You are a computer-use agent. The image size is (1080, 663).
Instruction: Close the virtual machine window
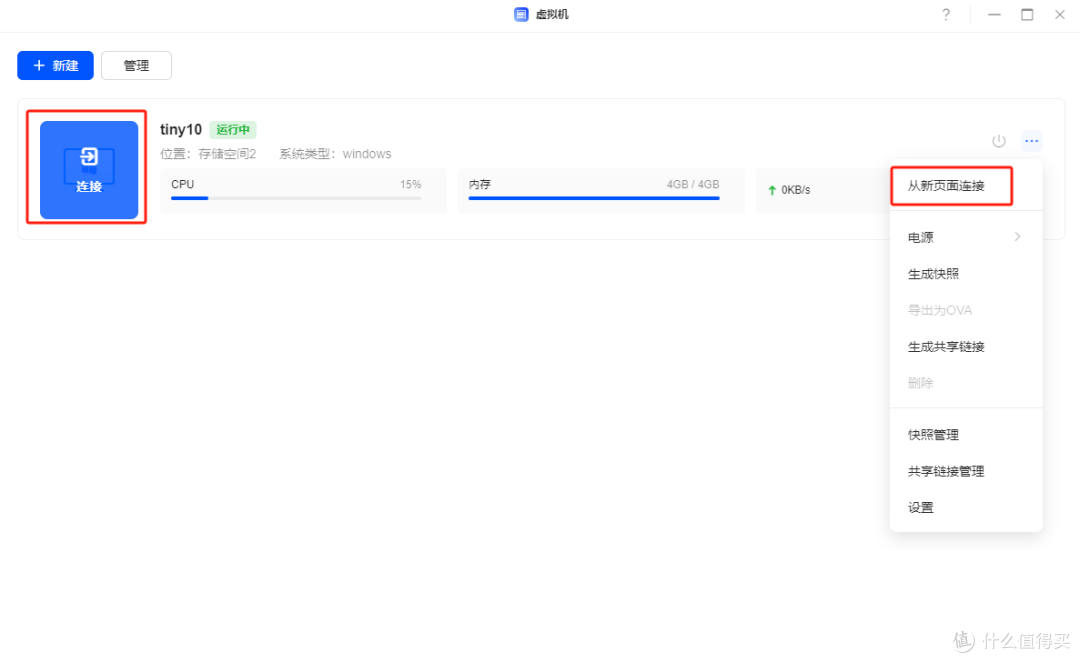click(x=1060, y=14)
